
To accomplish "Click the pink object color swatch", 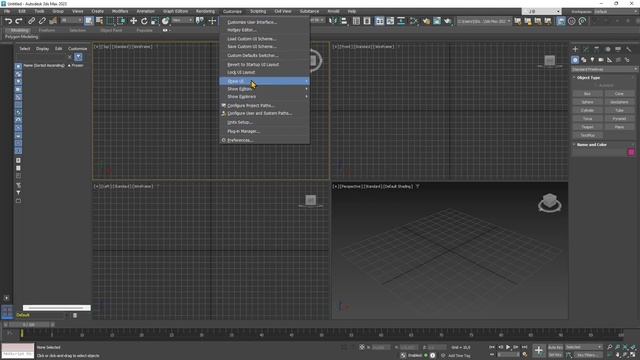I will pyautogui.click(x=631, y=152).
